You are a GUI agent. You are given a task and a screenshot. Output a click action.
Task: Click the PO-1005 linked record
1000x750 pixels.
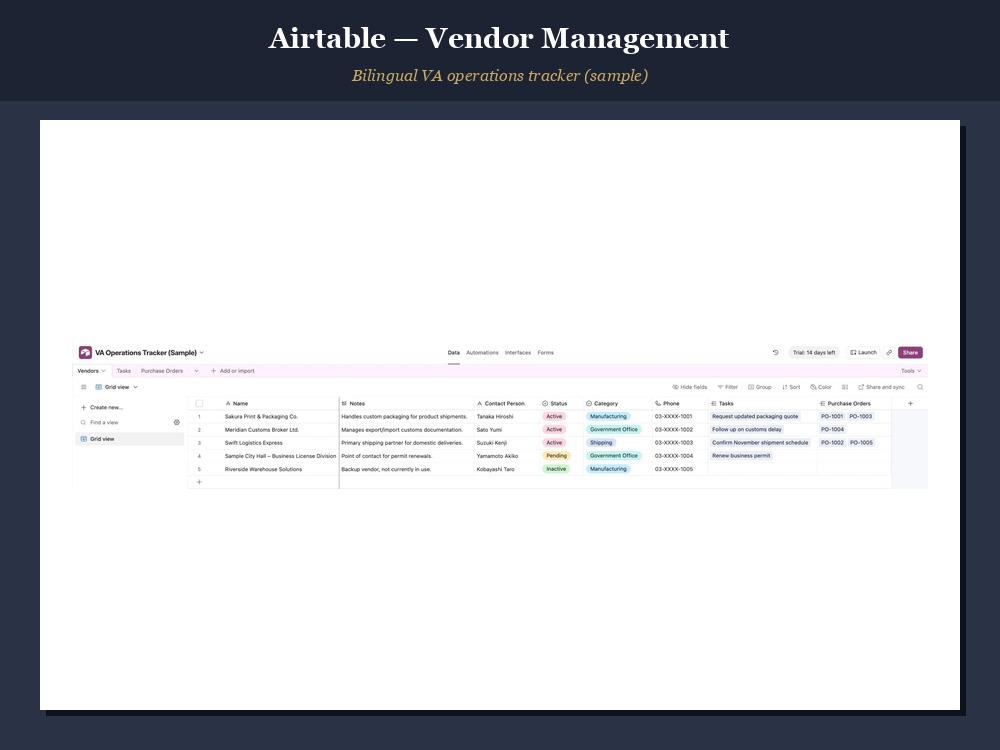861,443
